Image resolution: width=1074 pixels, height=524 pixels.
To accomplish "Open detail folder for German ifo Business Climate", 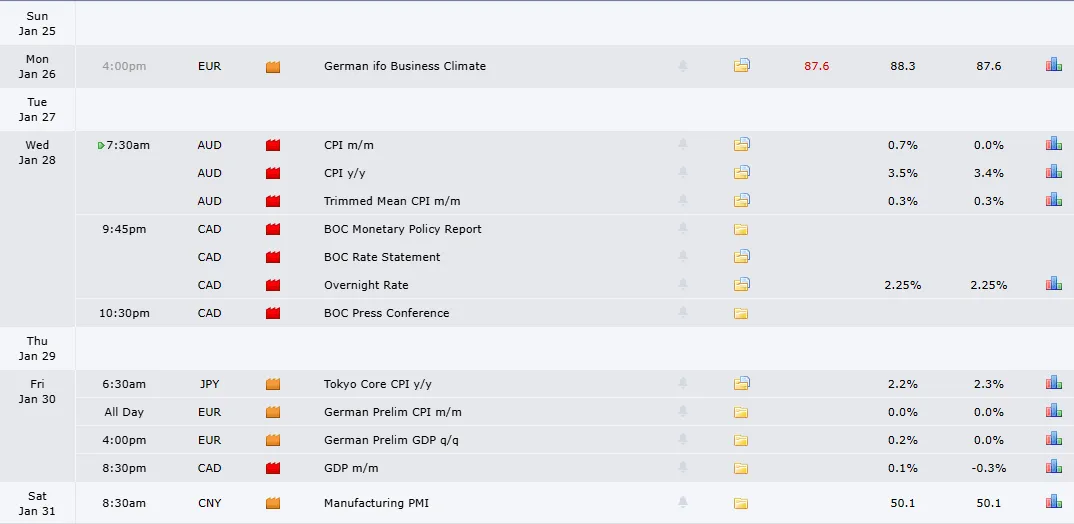I will tap(742, 66).
